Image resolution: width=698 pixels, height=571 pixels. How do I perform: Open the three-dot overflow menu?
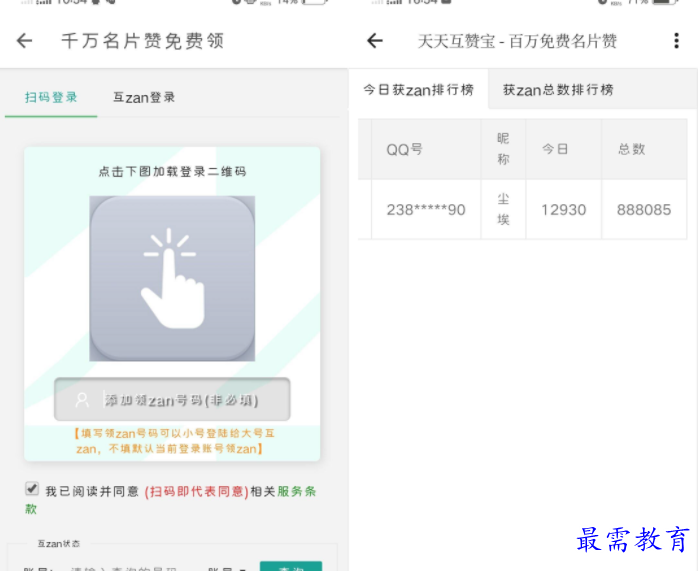point(676,40)
